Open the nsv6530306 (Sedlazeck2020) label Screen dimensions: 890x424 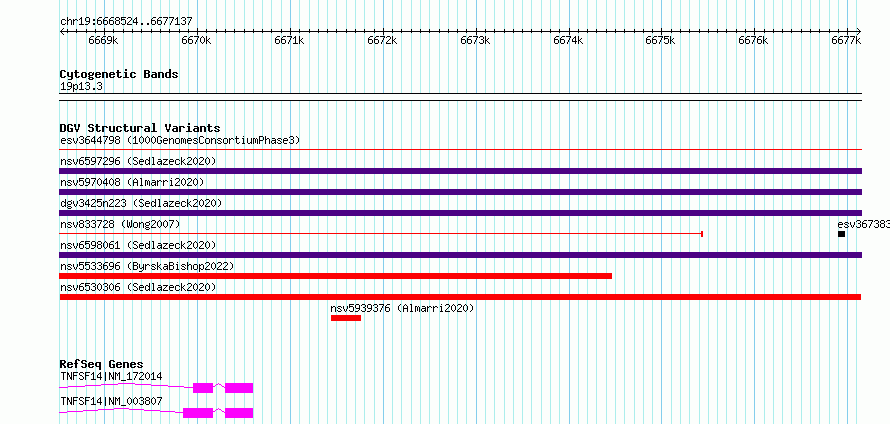[138, 287]
